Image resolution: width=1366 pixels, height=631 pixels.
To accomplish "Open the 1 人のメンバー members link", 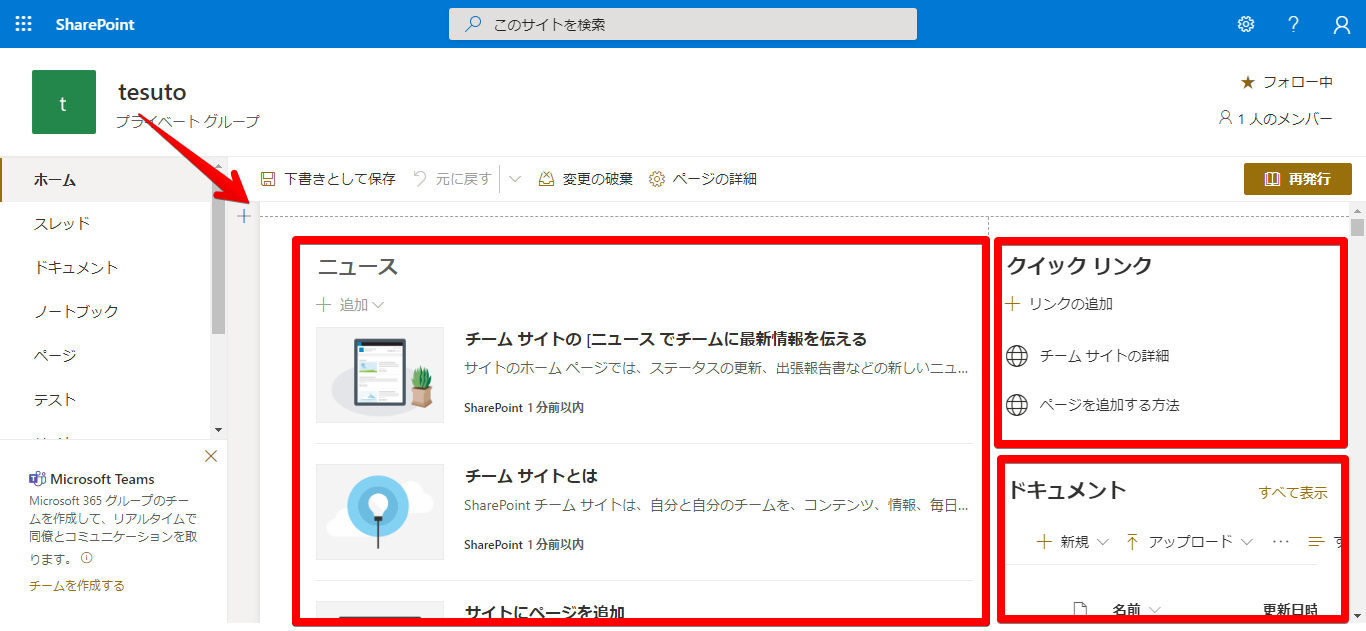I will 1275,119.
